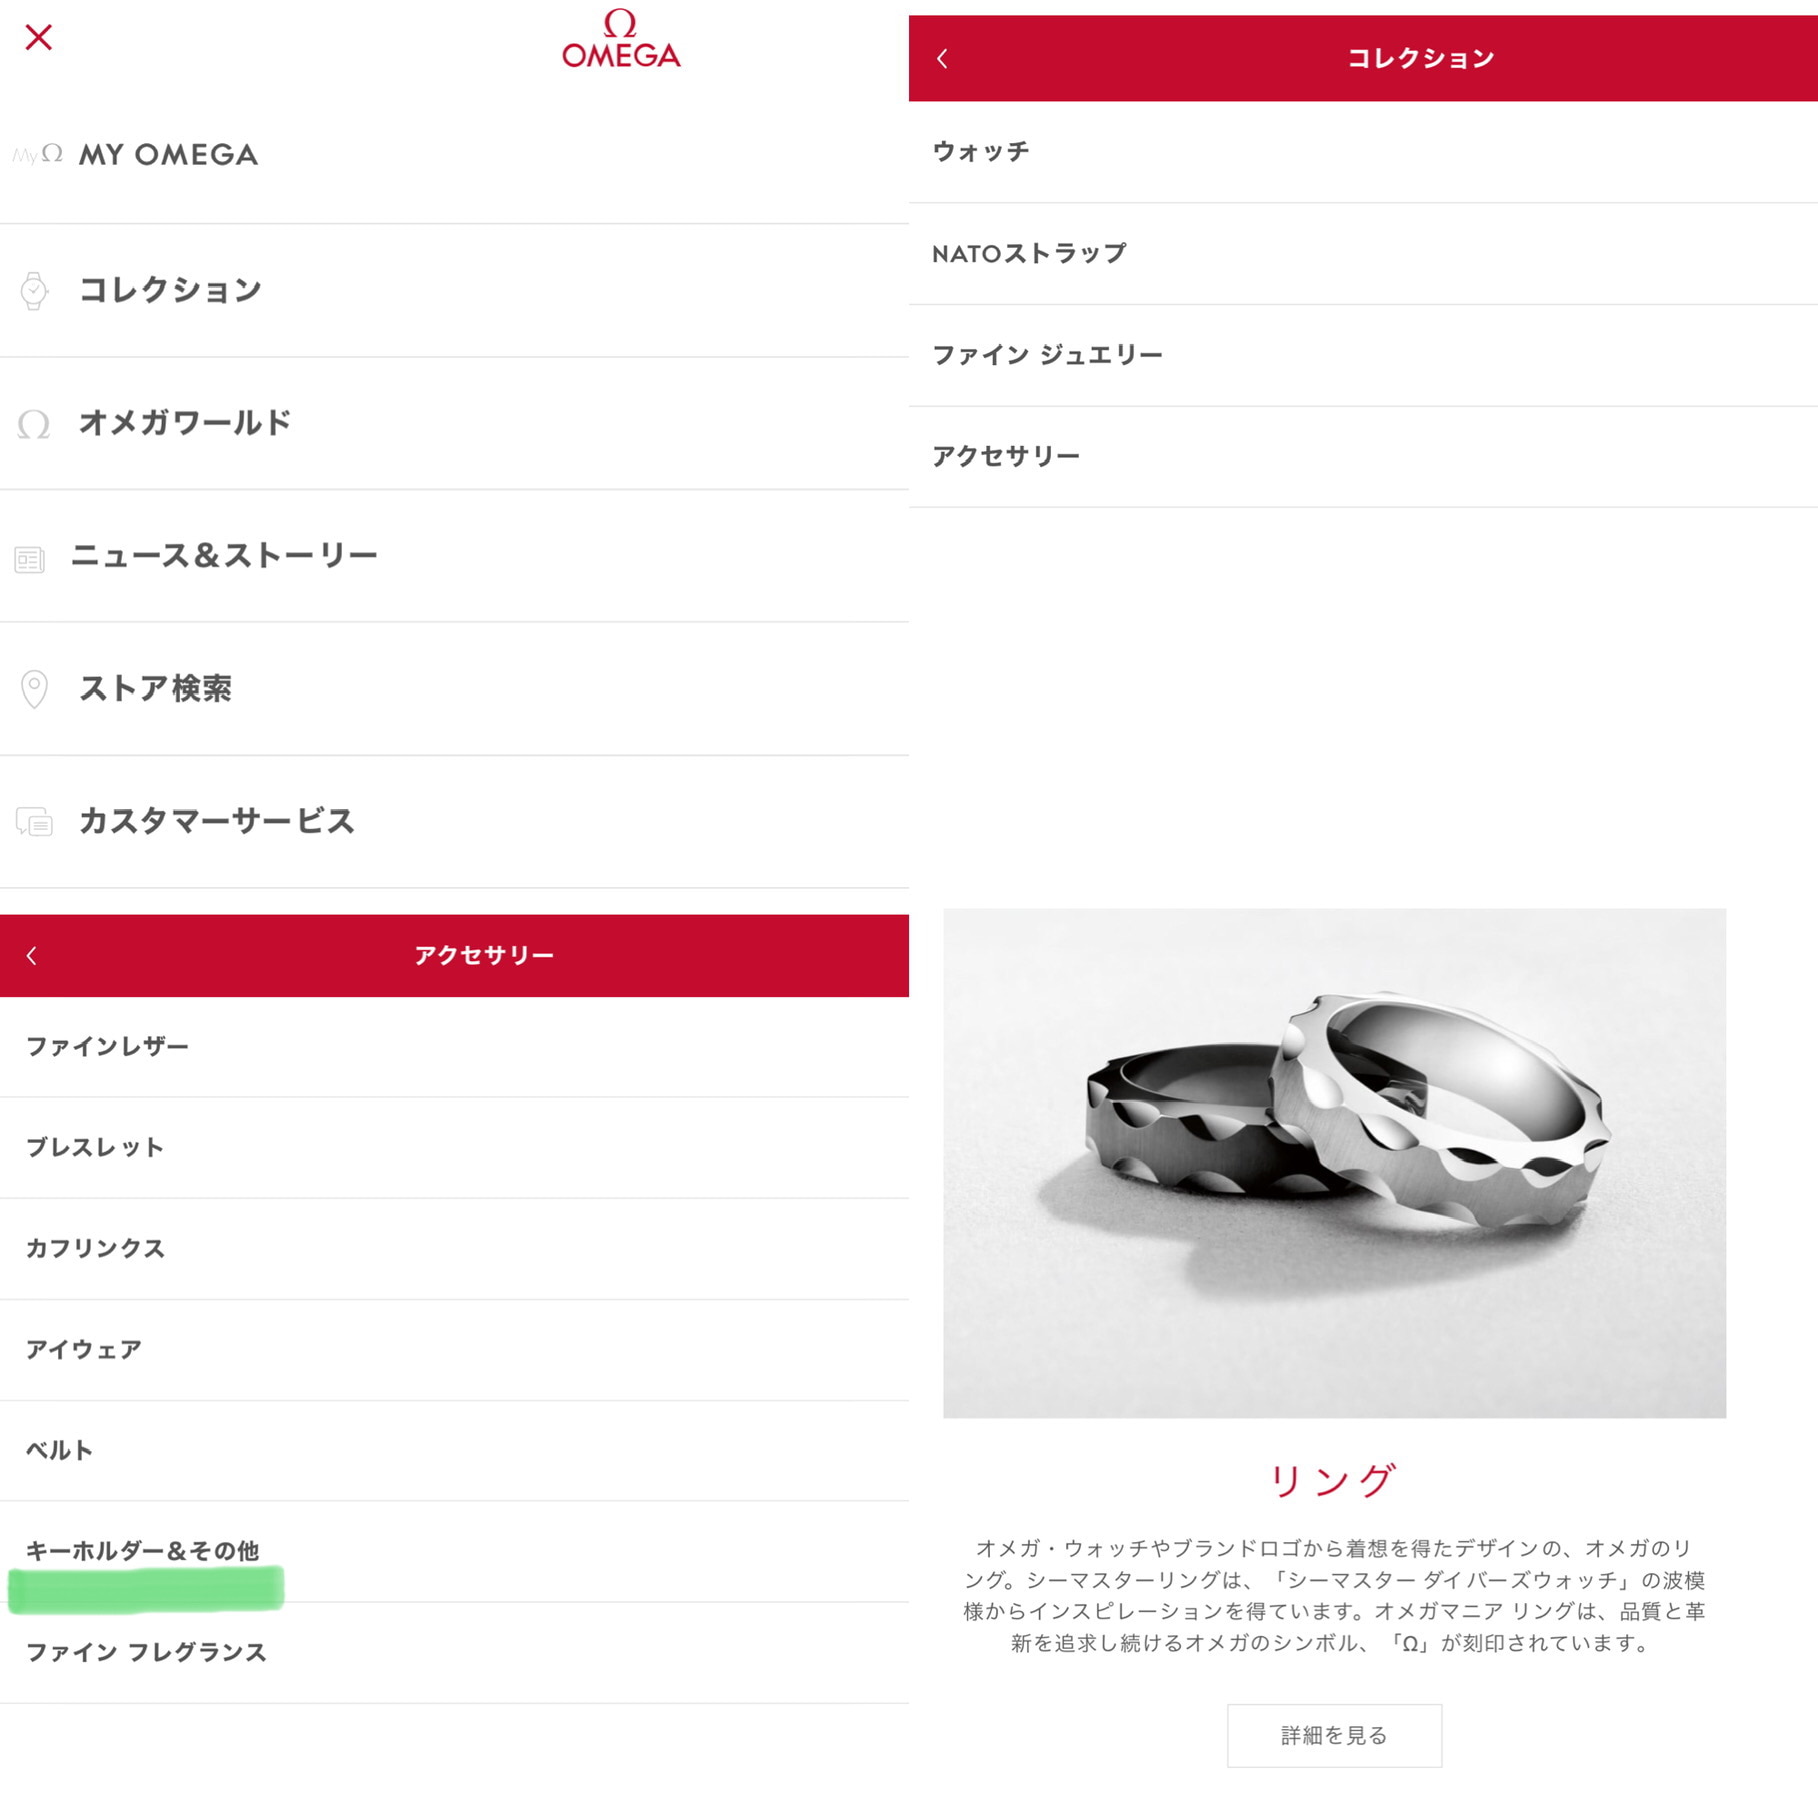Expand the アクセサリー category in collection list
This screenshot has width=1818, height=1818.
coord(1363,457)
